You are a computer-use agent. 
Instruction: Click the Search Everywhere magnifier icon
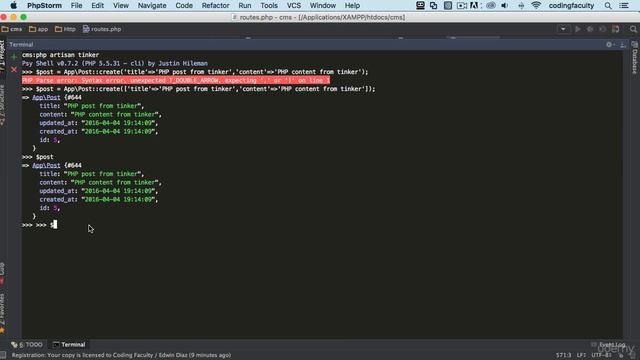coord(633,29)
